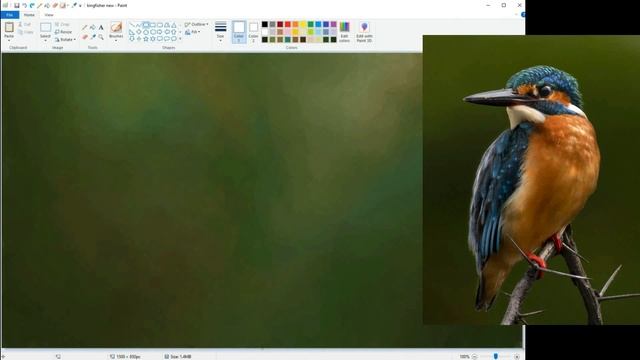Select the Magnifier tool
The width and height of the screenshot is (640, 360).
tap(101, 37)
